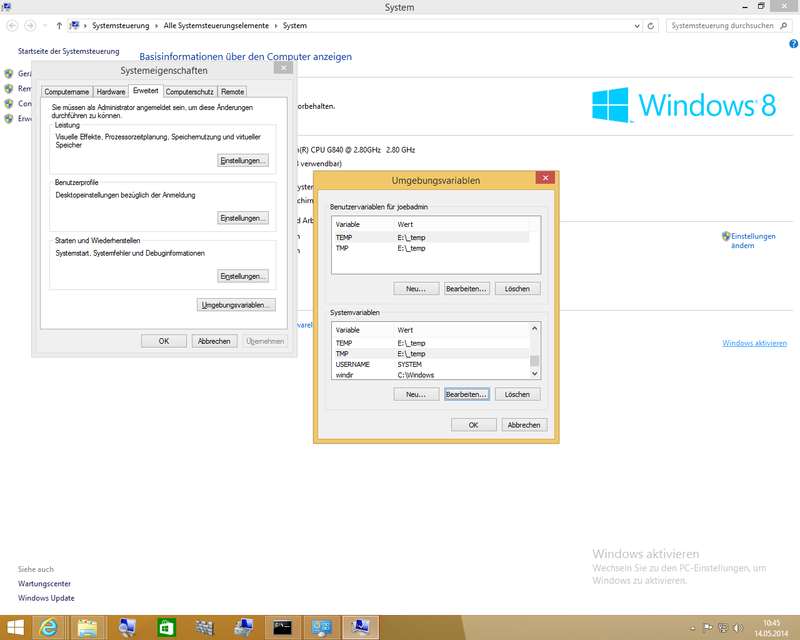Open the Hardware tab
The height and width of the screenshot is (640, 800).
pyautogui.click(x=111, y=91)
